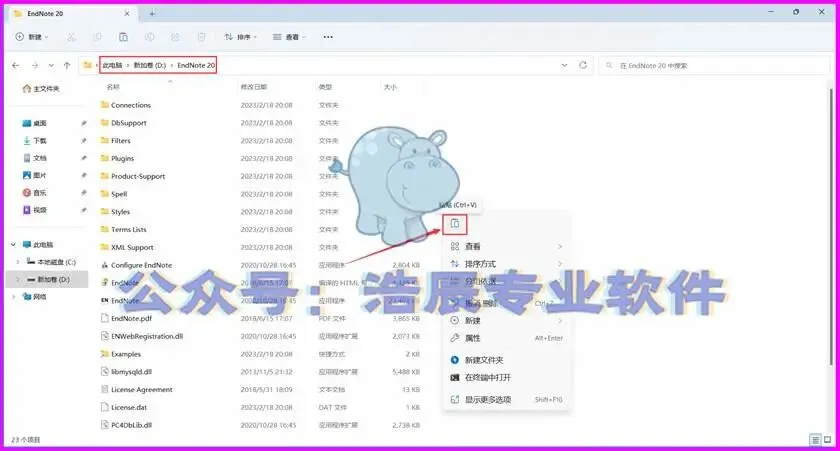Open 主文件夹 (Home) in the sidebar
The image size is (840, 451).
(x=41, y=89)
